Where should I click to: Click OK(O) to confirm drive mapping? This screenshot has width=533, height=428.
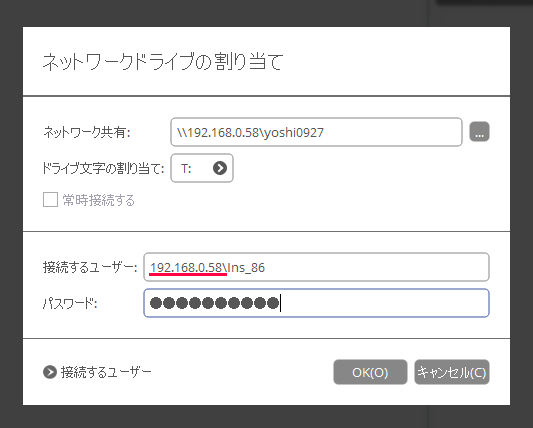tap(370, 372)
